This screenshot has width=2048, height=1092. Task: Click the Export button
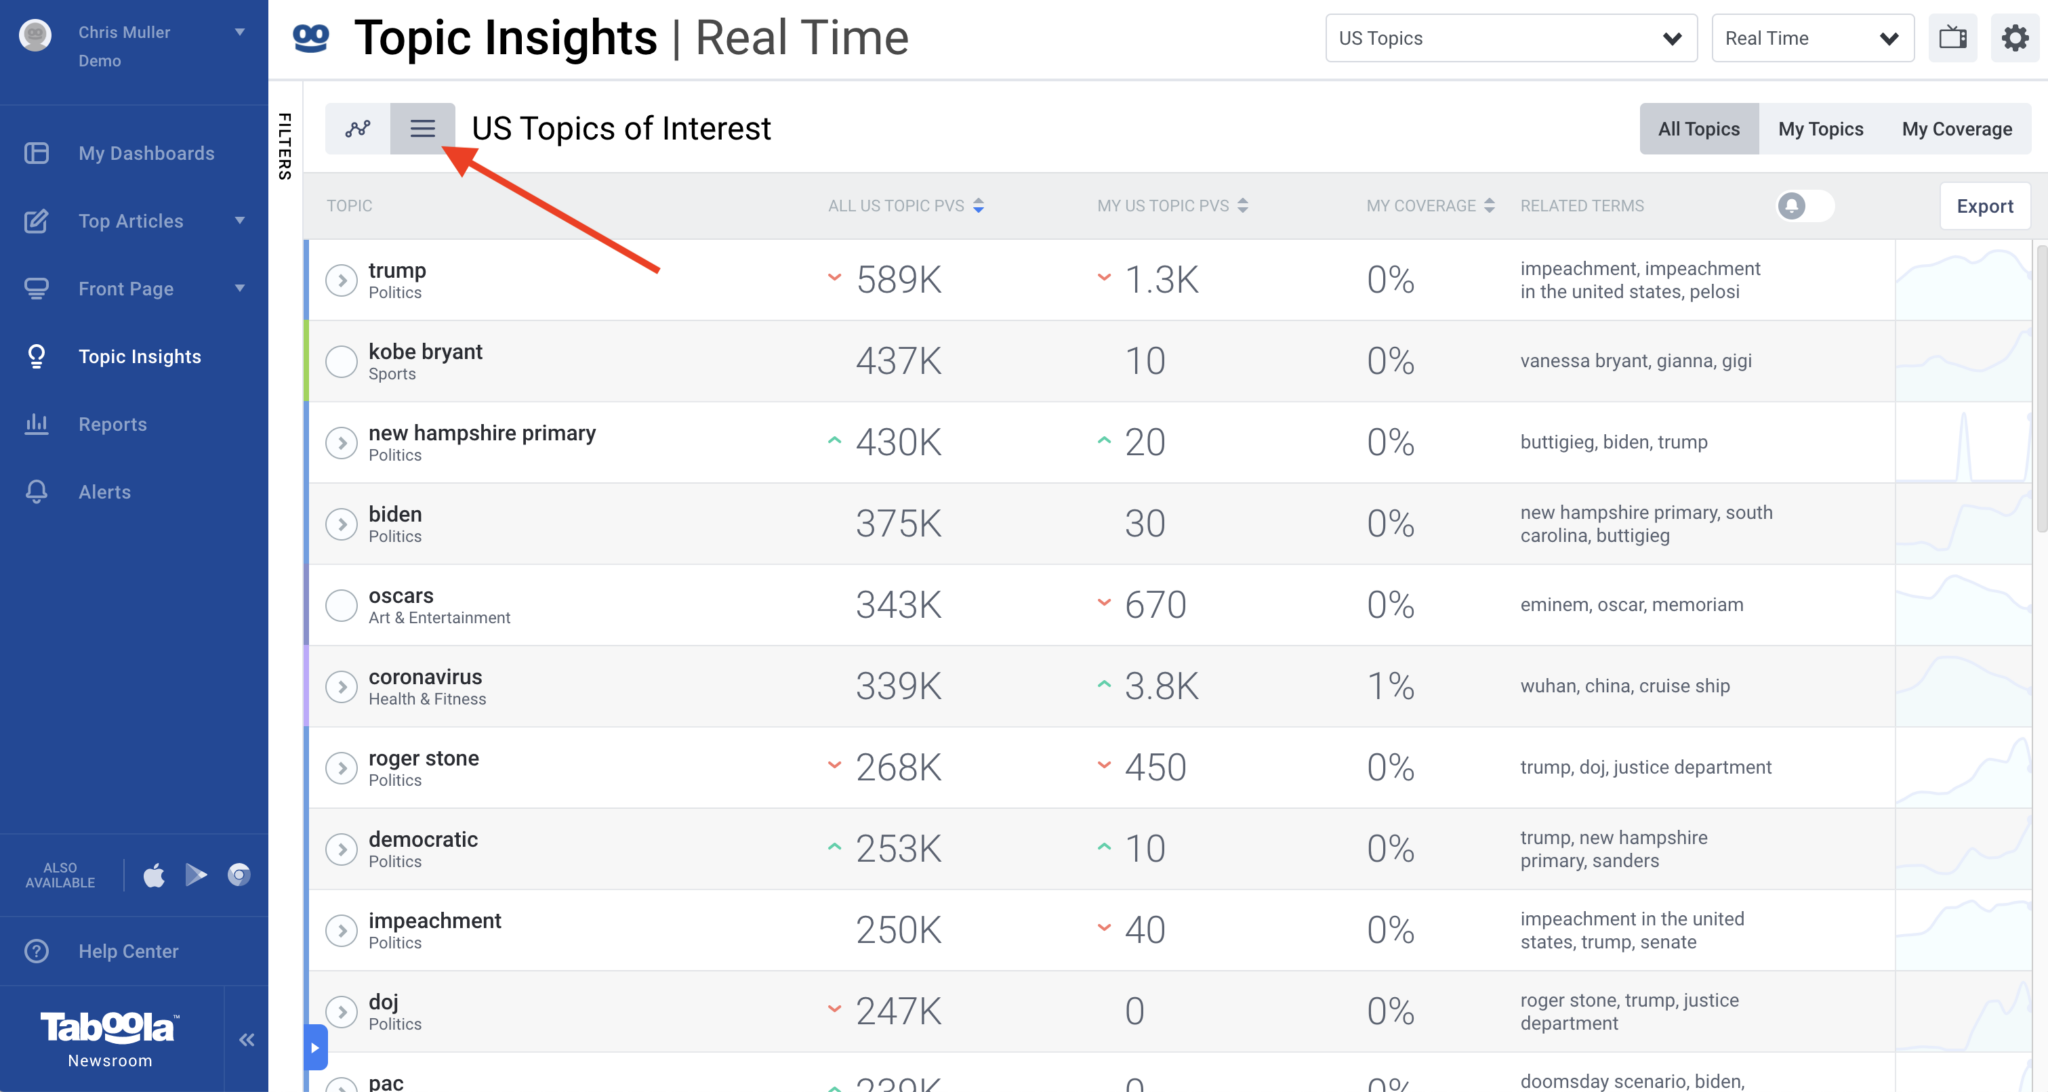click(1984, 205)
